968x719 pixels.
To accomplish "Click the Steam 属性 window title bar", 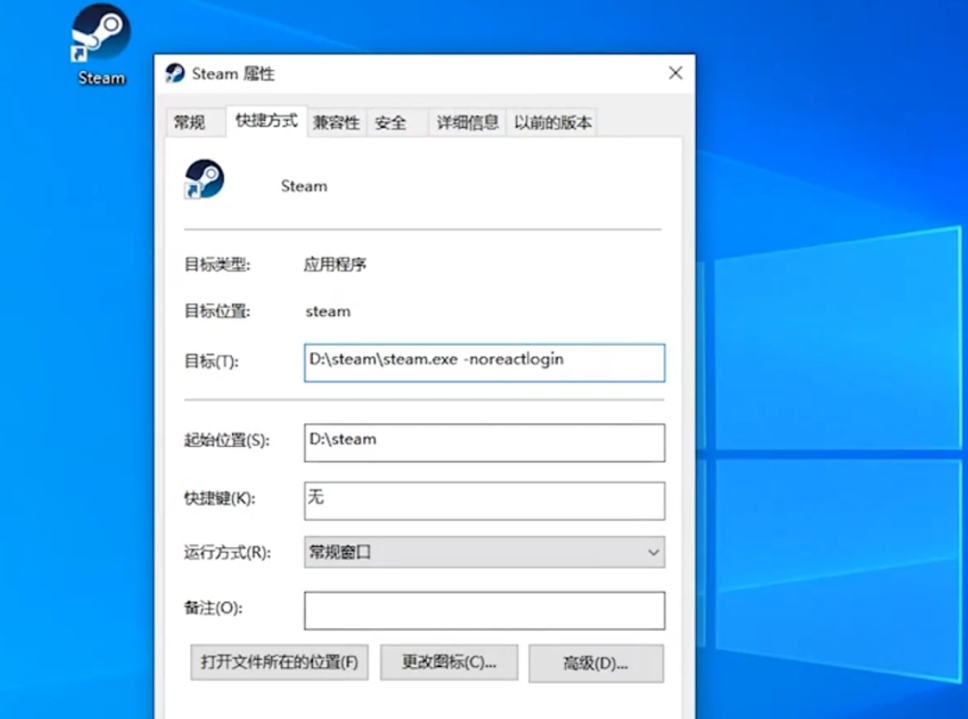I will pyautogui.click(x=420, y=73).
